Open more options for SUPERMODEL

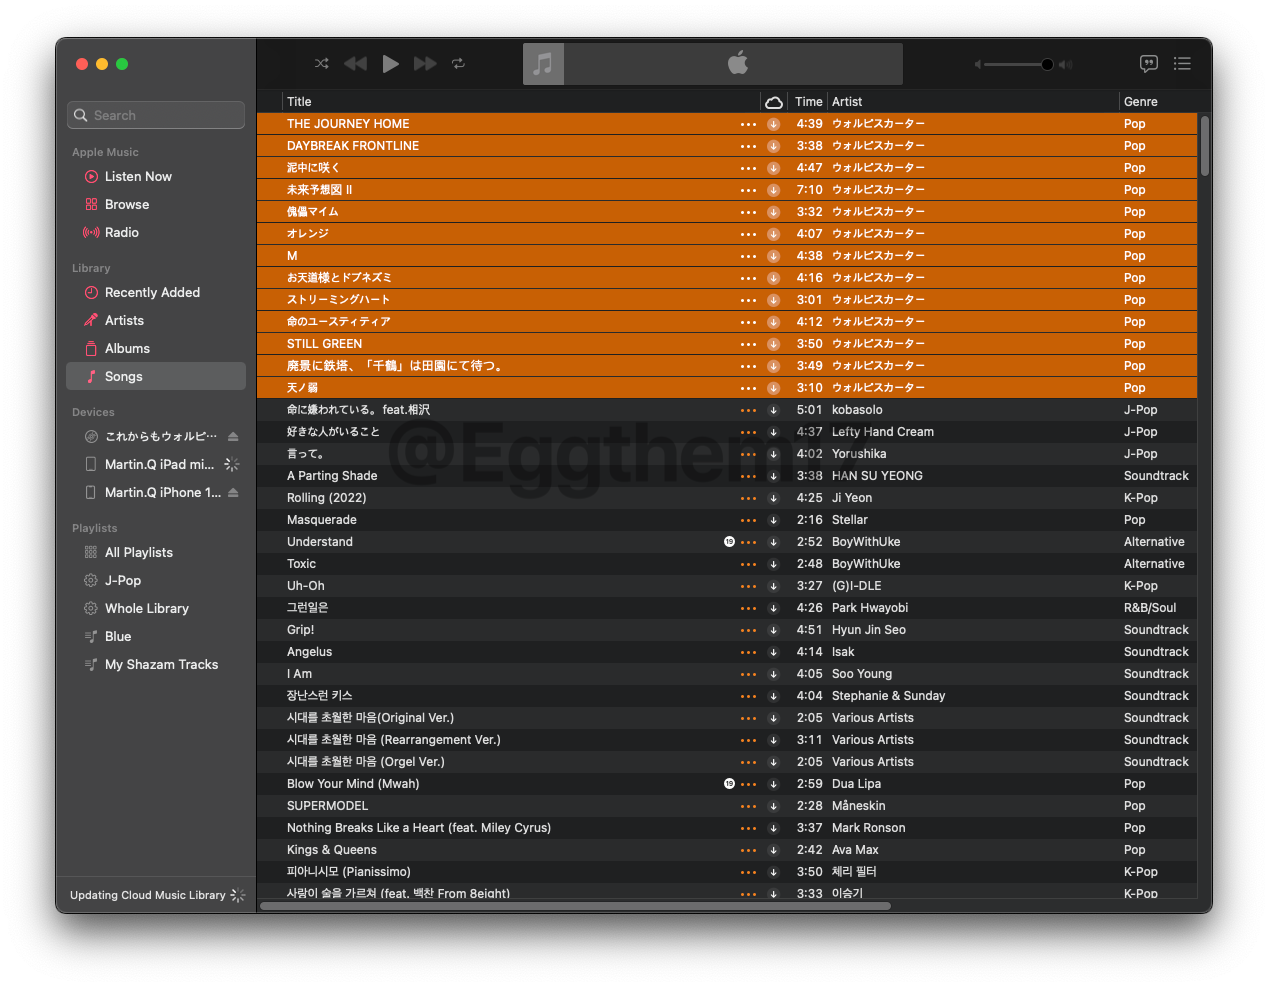748,806
